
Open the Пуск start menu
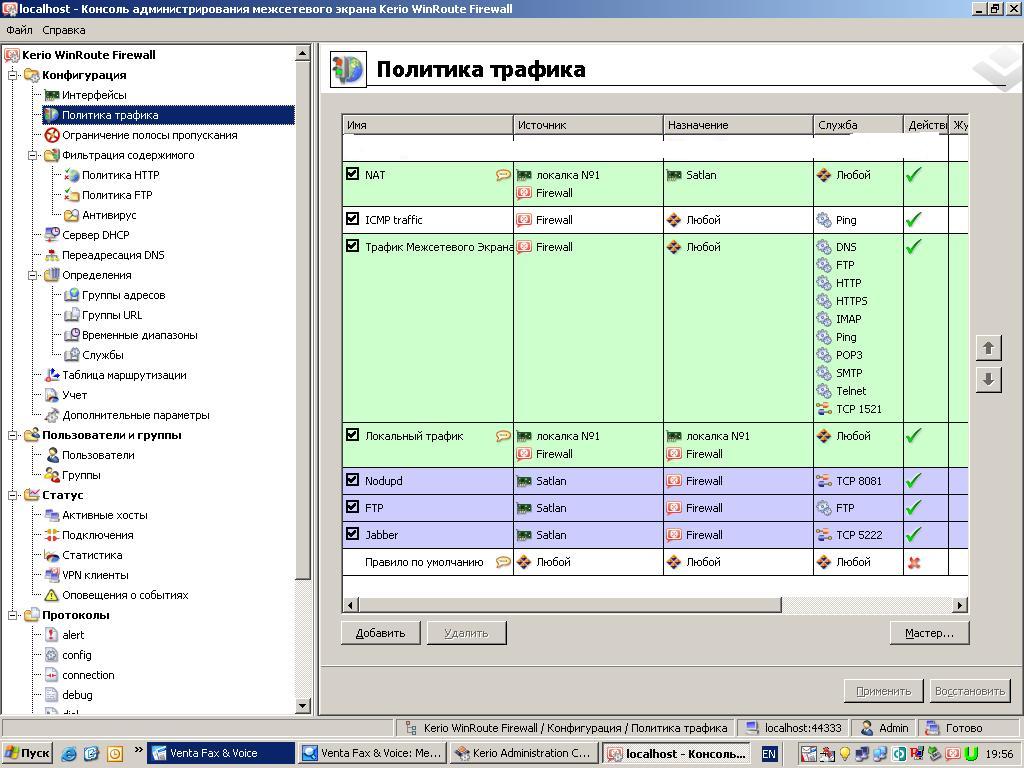point(27,753)
